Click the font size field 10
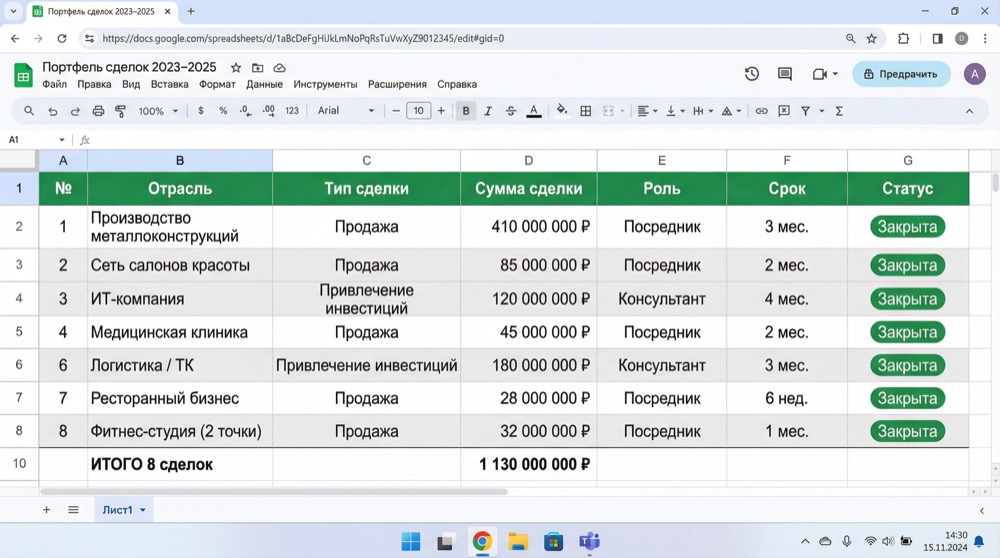1000x558 pixels. pos(418,111)
